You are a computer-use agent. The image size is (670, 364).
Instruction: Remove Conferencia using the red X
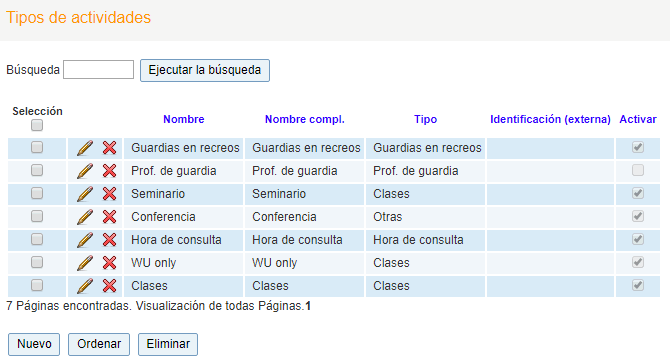coord(109,217)
